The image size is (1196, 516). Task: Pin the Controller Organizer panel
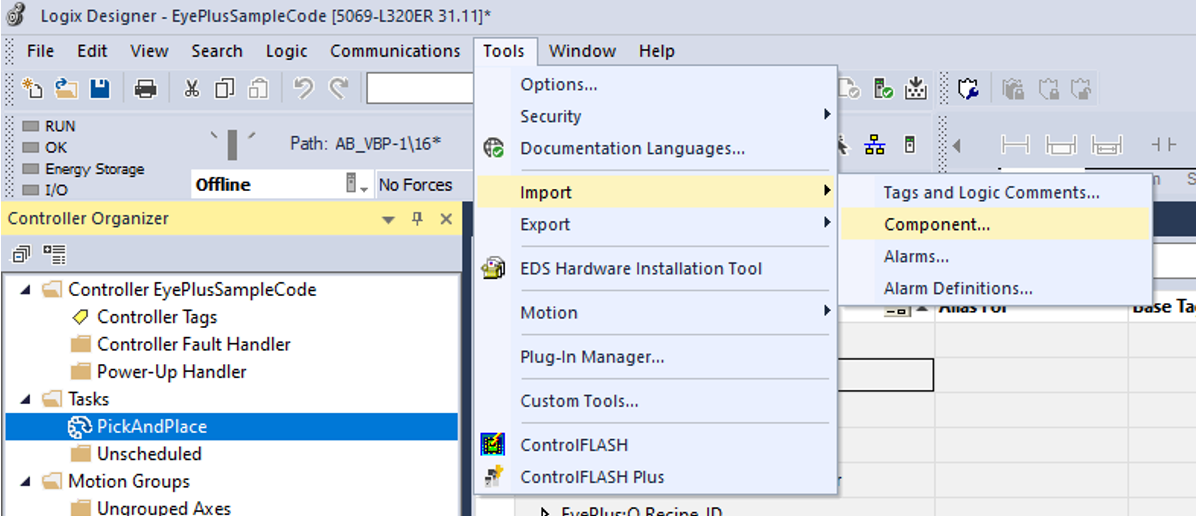(418, 219)
